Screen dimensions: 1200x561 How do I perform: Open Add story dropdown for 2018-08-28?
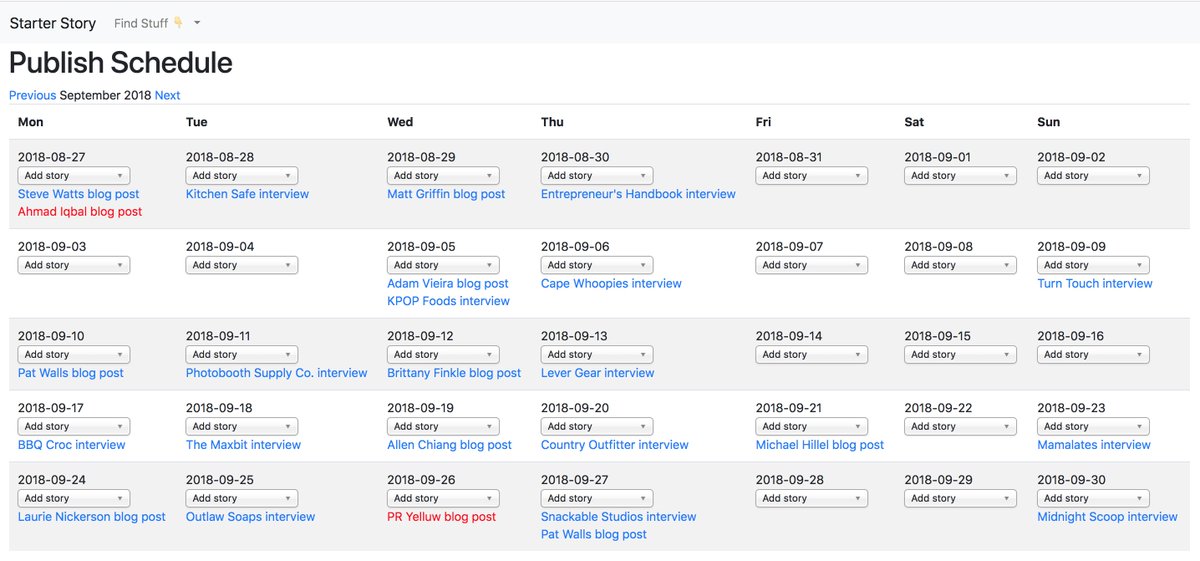[242, 176]
